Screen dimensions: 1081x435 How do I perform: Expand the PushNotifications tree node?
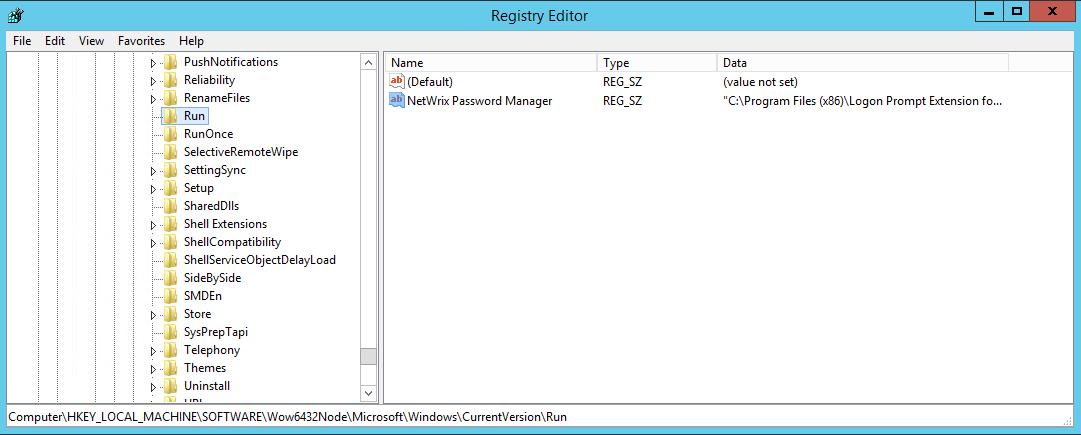coord(154,63)
